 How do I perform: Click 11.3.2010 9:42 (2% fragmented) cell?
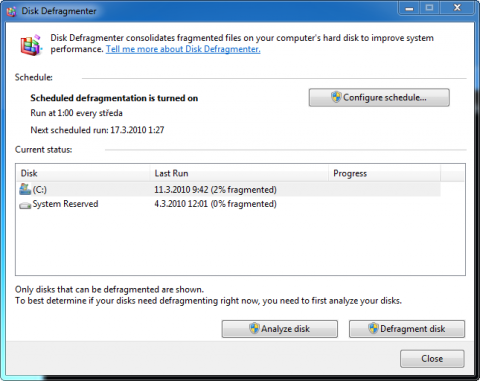pos(215,190)
